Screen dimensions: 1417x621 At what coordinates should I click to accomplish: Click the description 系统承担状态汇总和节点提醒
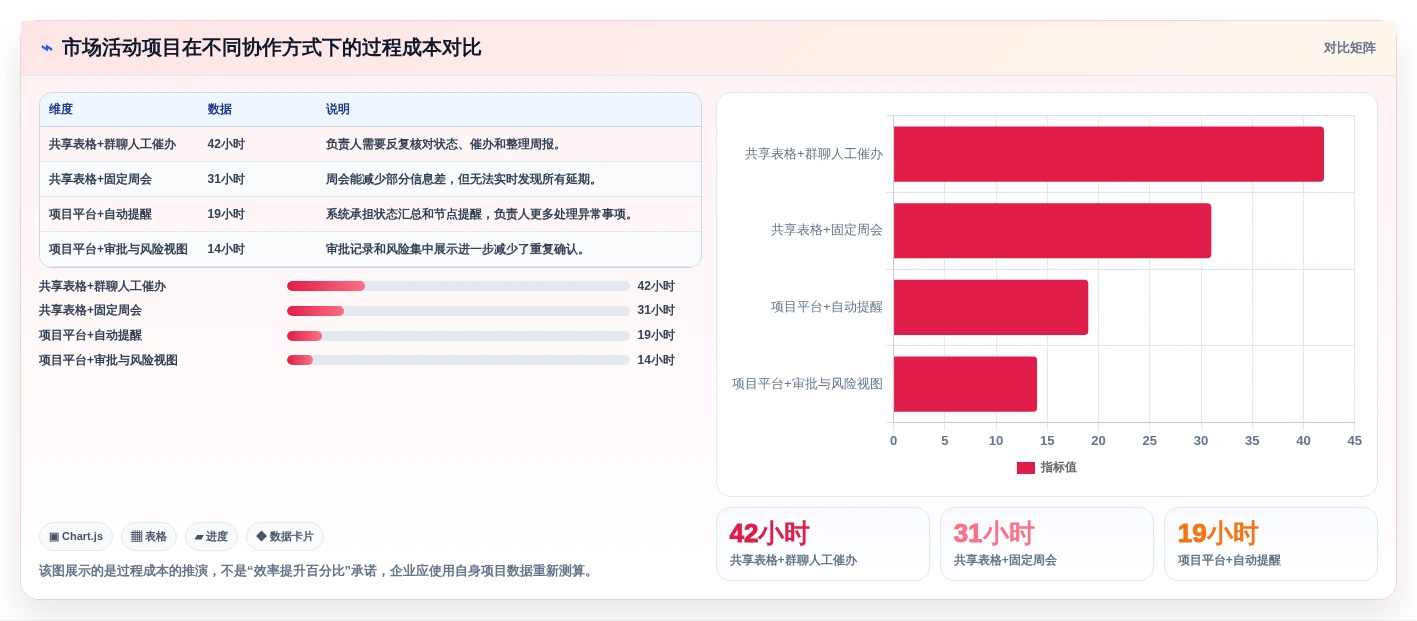click(x=481, y=215)
